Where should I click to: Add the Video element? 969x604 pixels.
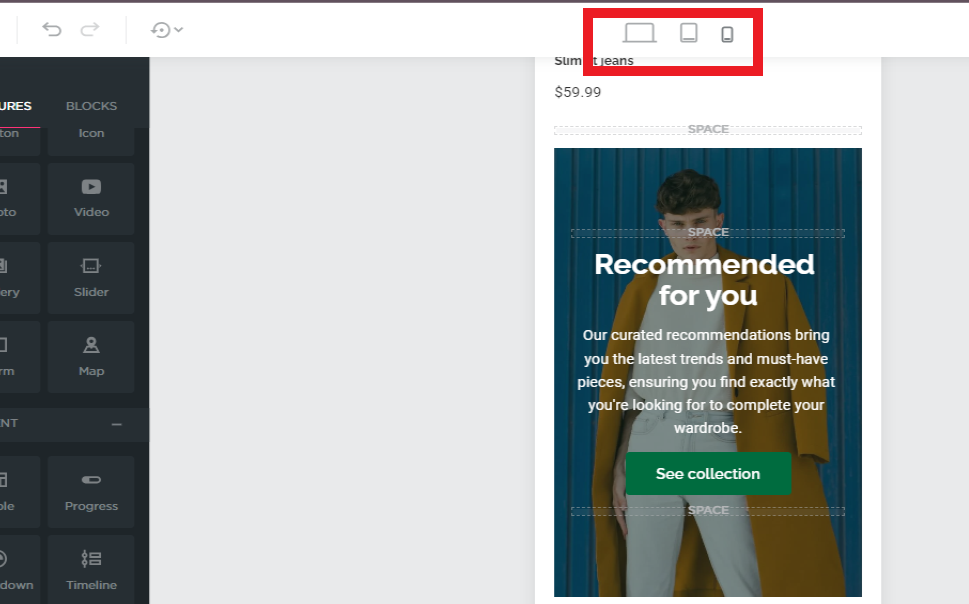point(91,199)
